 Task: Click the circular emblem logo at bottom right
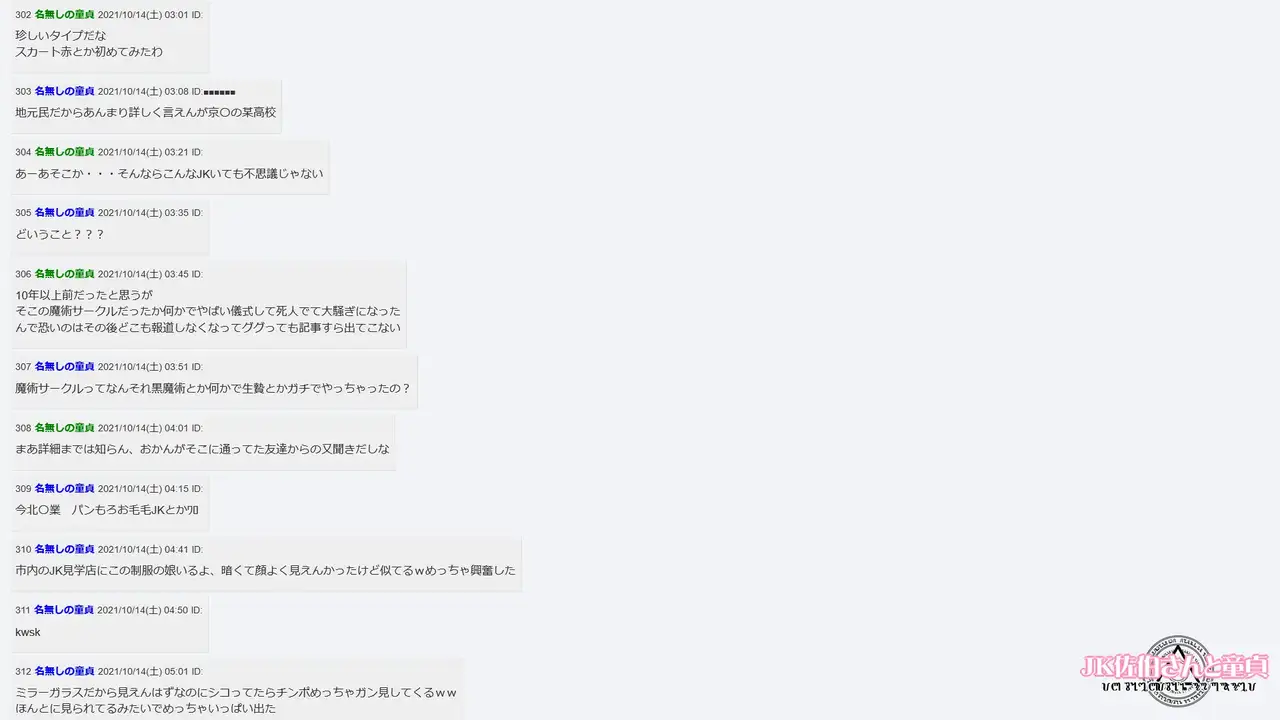tap(1177, 670)
